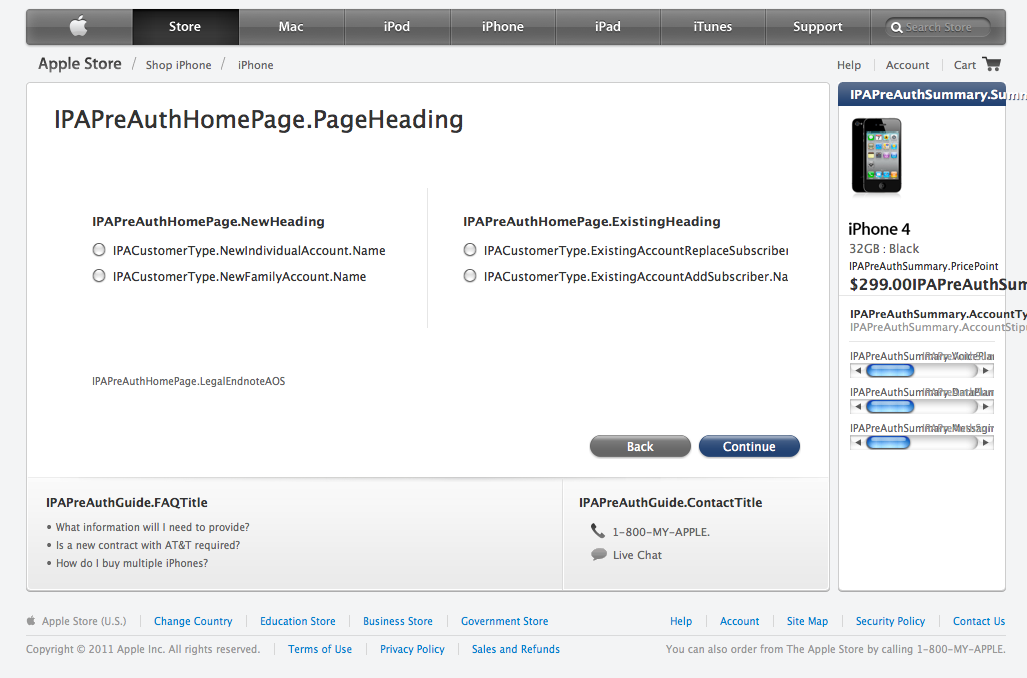Open the iPod tab
The width and height of the screenshot is (1027, 678).
pos(397,27)
